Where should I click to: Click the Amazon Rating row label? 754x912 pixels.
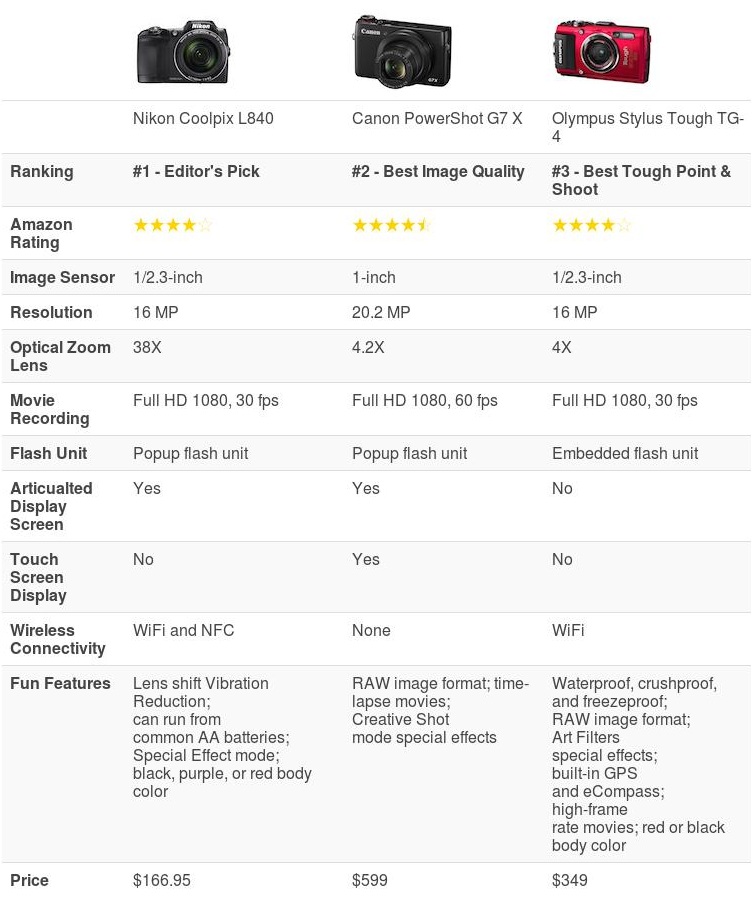(x=41, y=234)
